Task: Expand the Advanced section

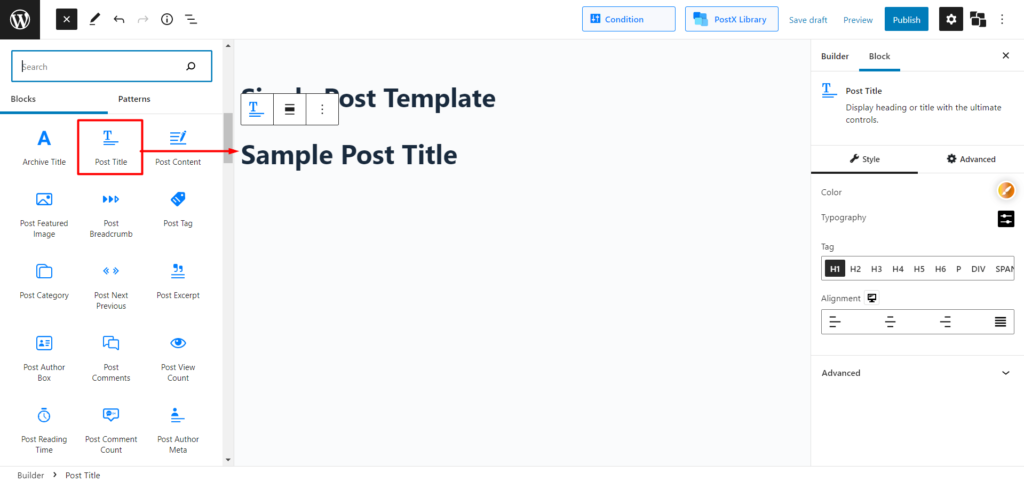Action: 916,373
